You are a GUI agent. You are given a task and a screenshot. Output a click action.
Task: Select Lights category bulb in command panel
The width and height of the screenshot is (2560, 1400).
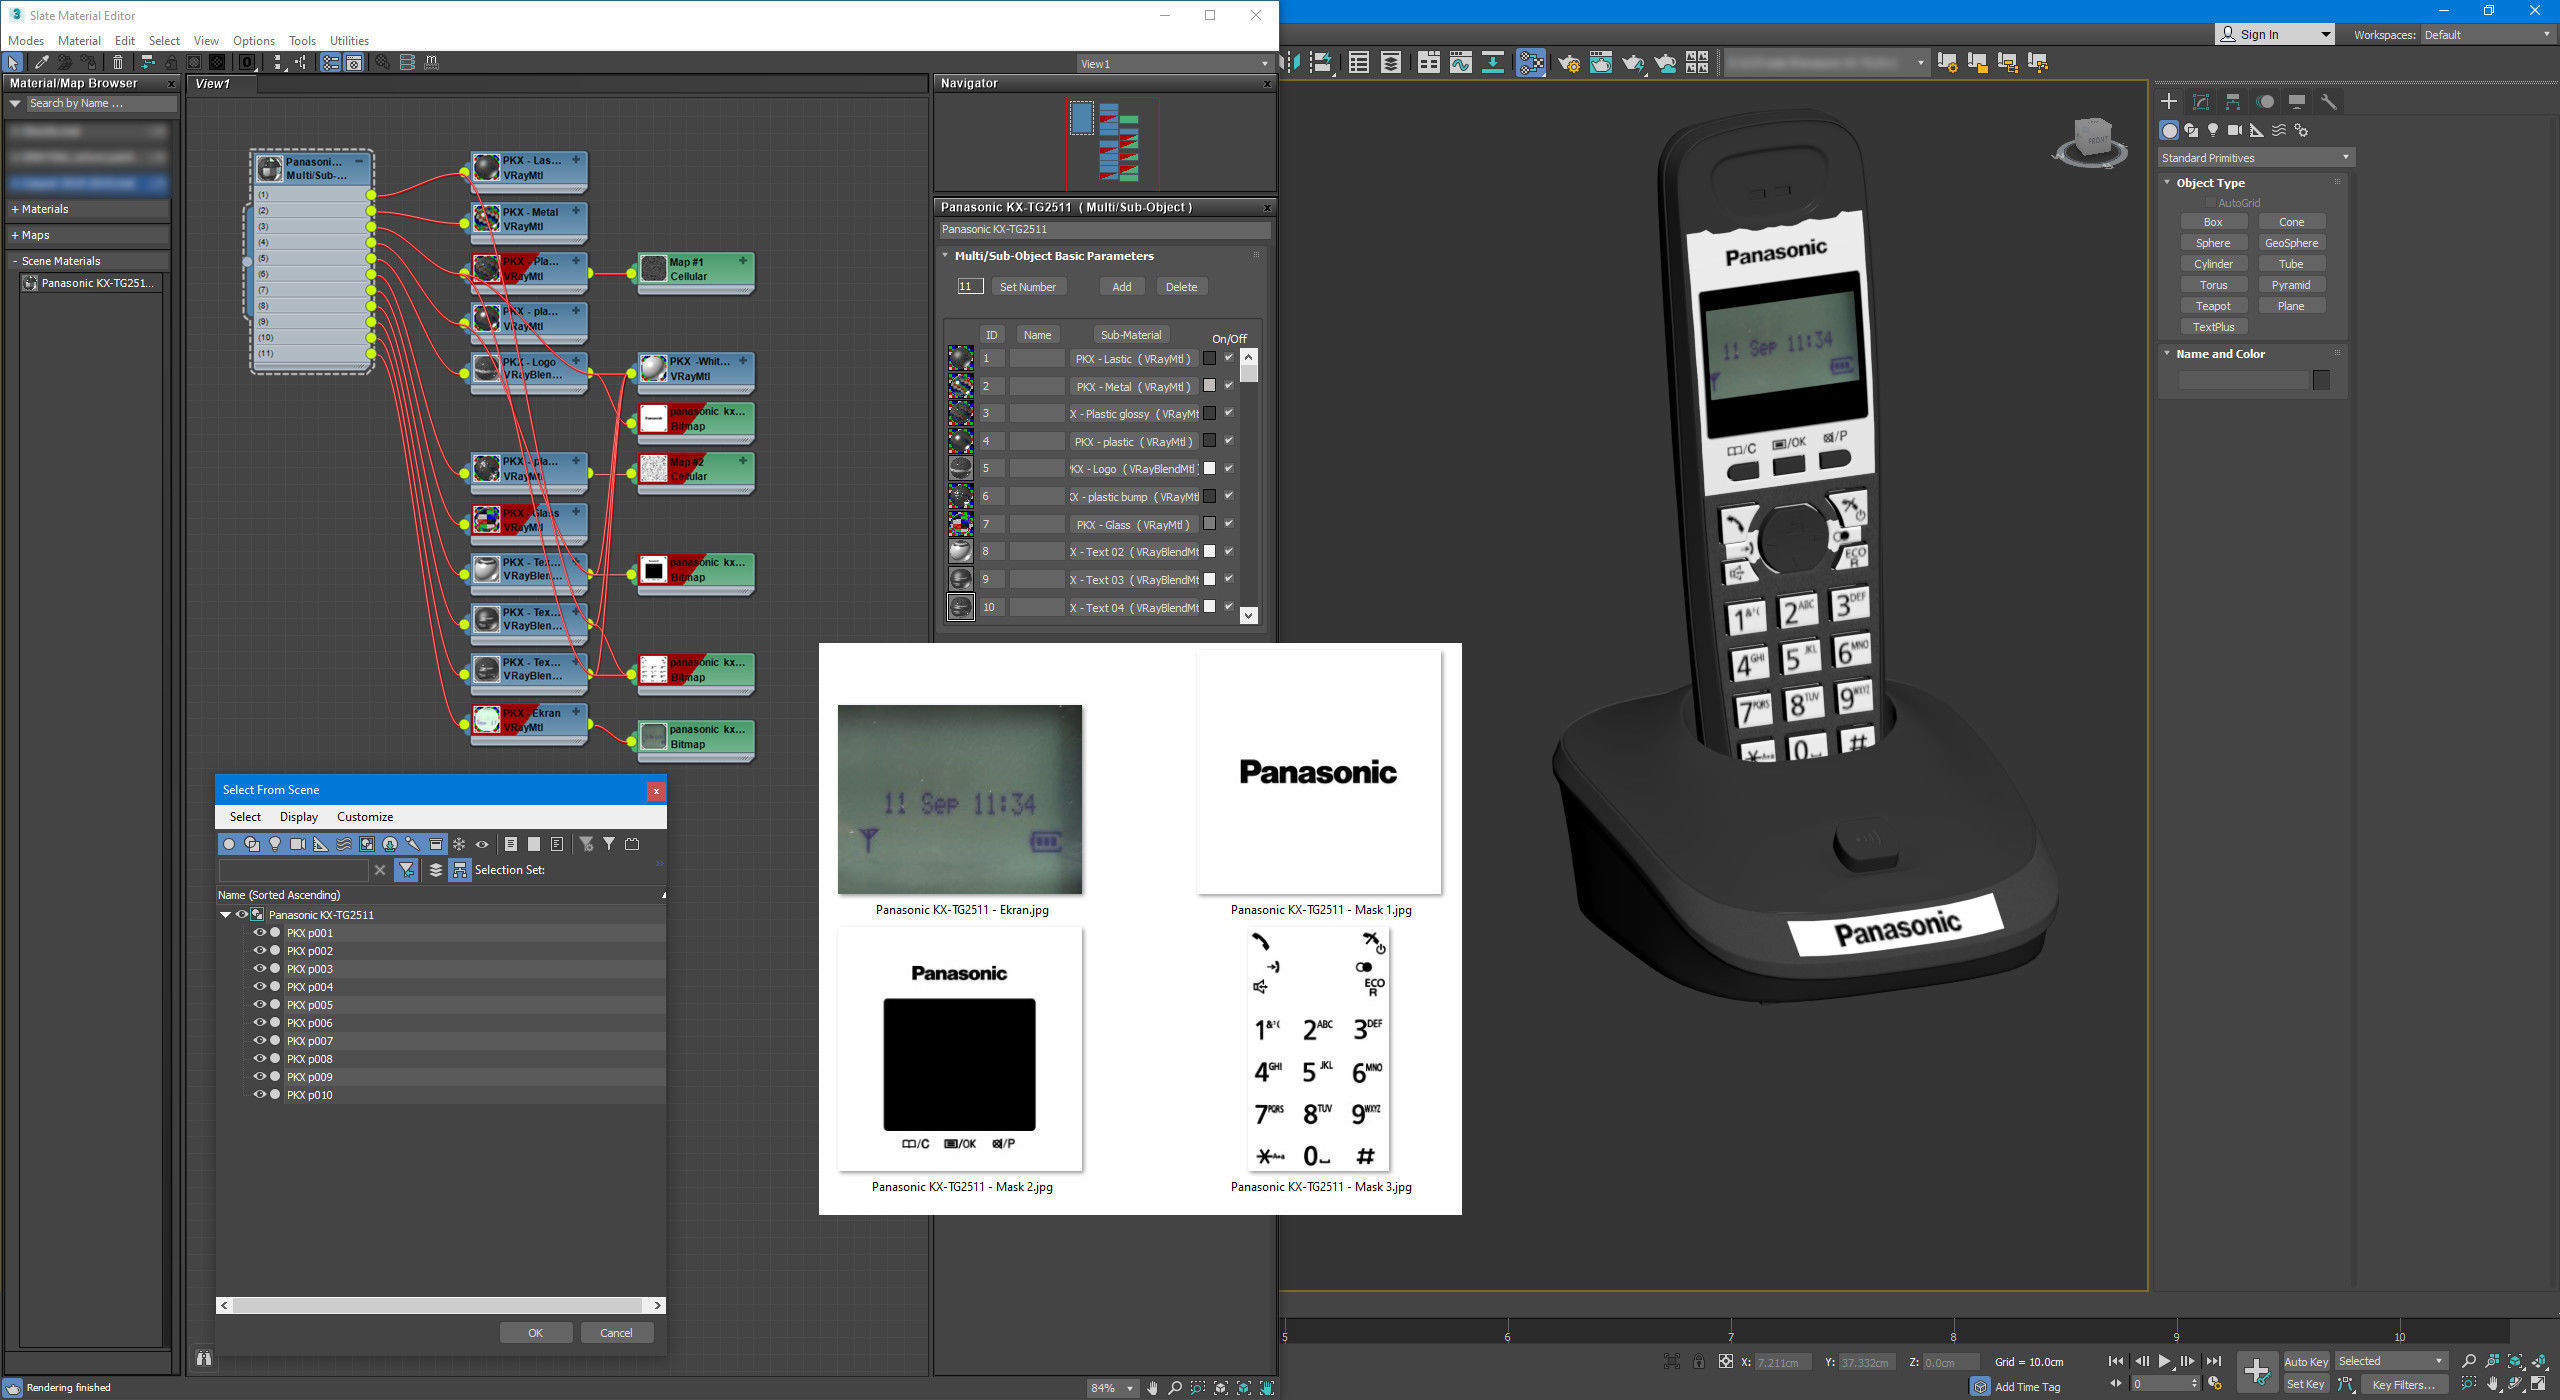[x=2213, y=130]
